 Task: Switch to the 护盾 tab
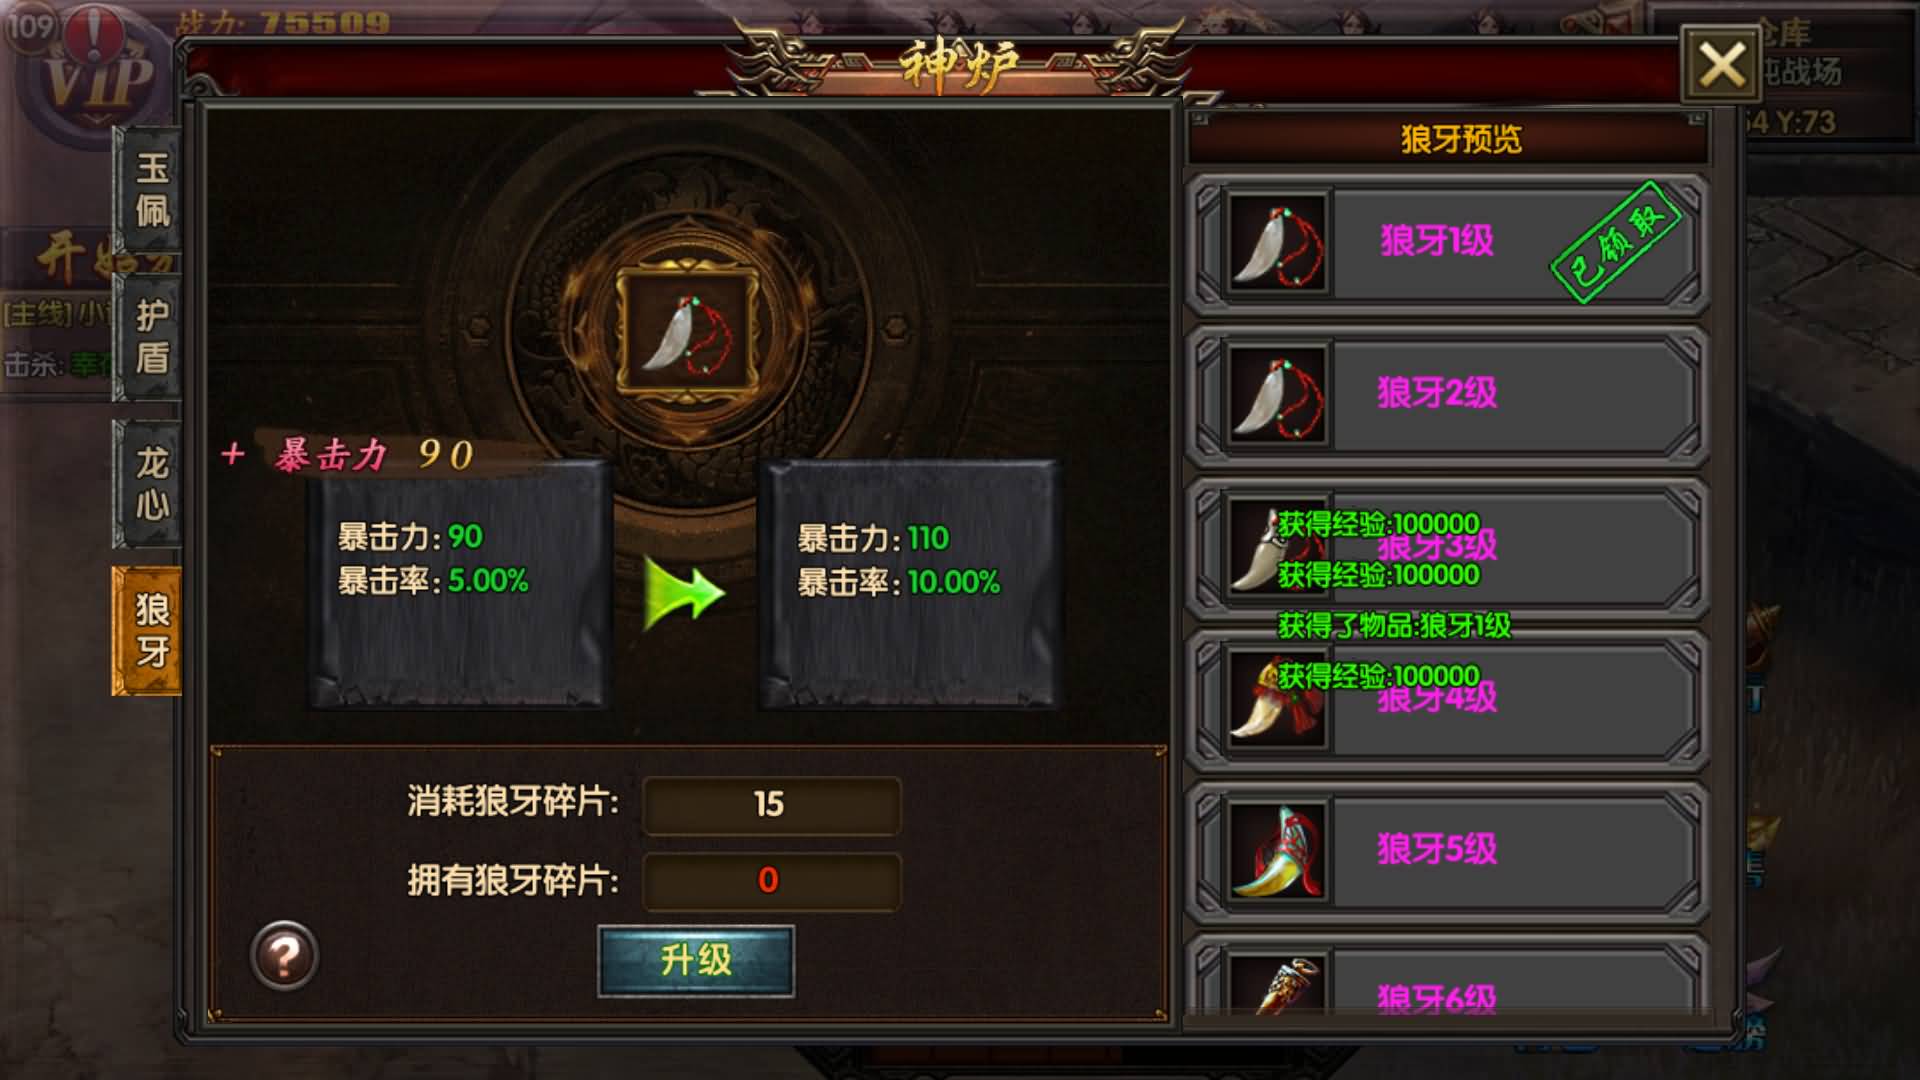[150, 337]
